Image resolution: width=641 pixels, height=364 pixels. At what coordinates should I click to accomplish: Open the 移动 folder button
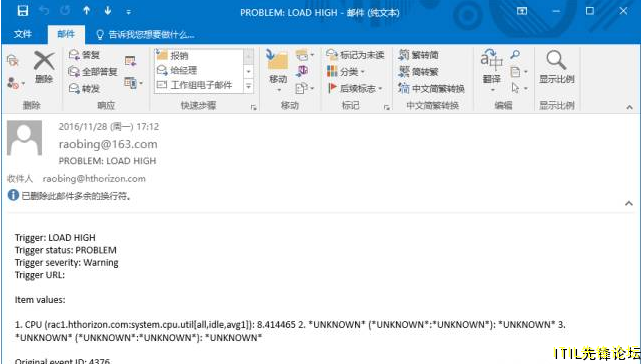[x=278, y=70]
